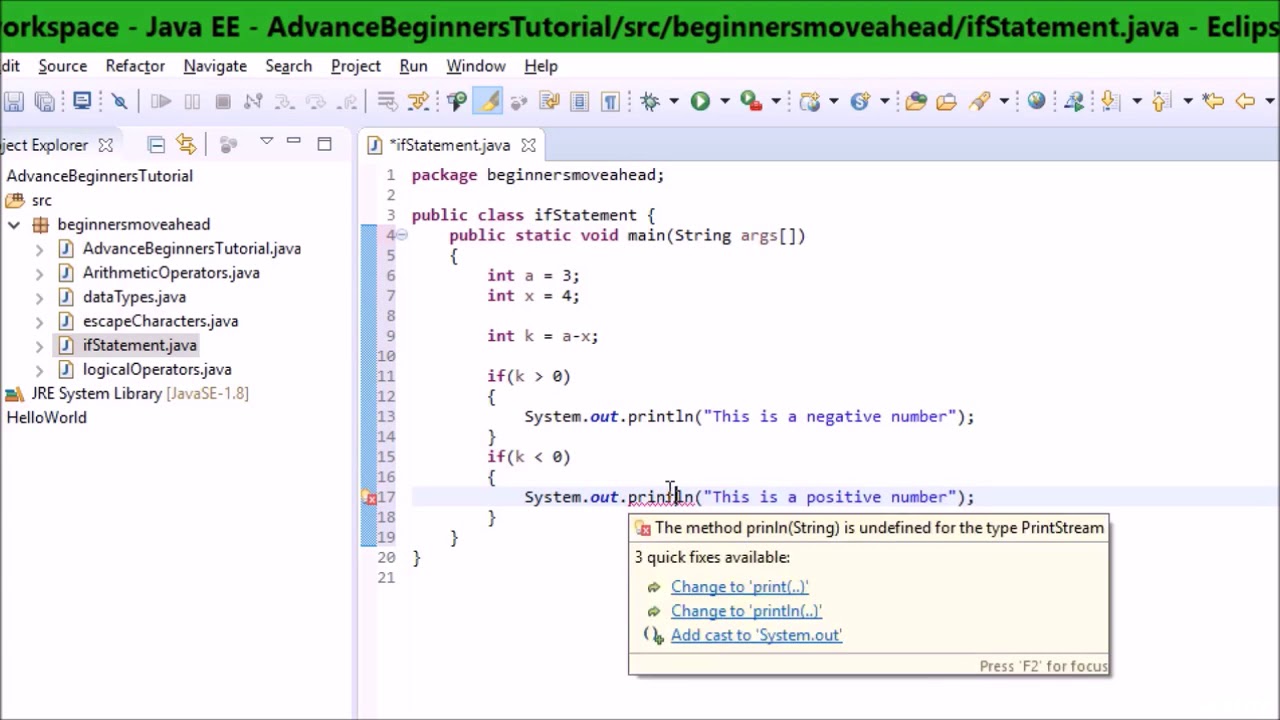Open the Project menu
1280x720 pixels.
356,66
